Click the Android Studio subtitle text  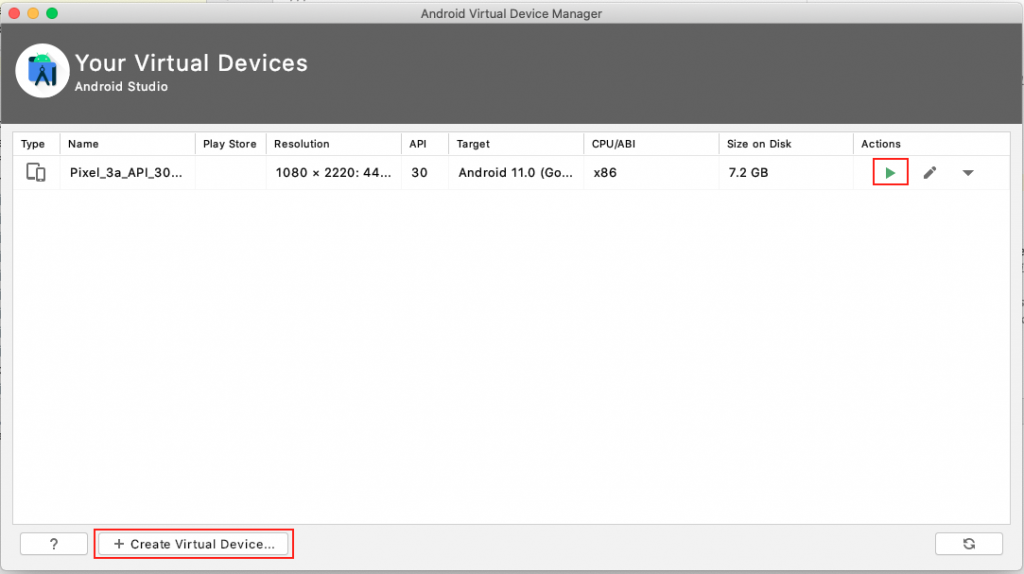[121, 86]
